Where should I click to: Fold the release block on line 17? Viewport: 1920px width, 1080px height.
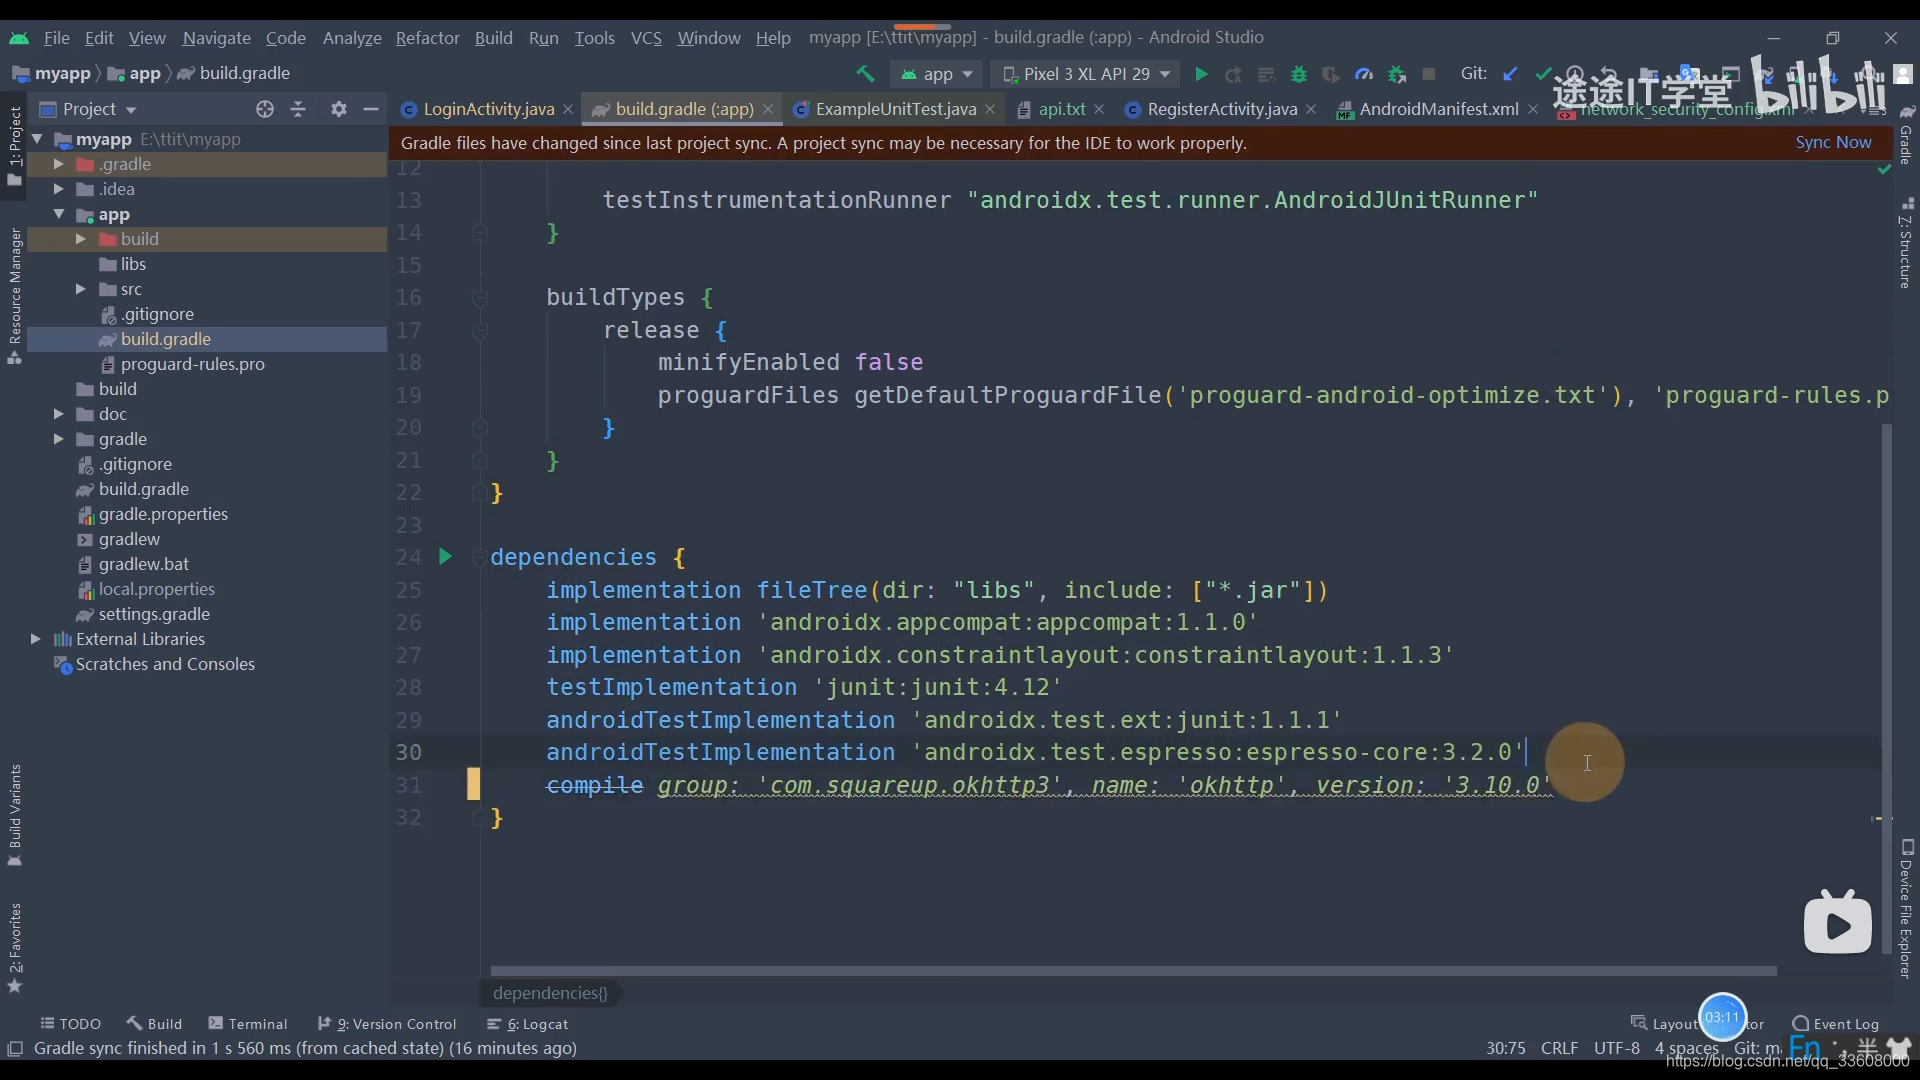pos(479,330)
